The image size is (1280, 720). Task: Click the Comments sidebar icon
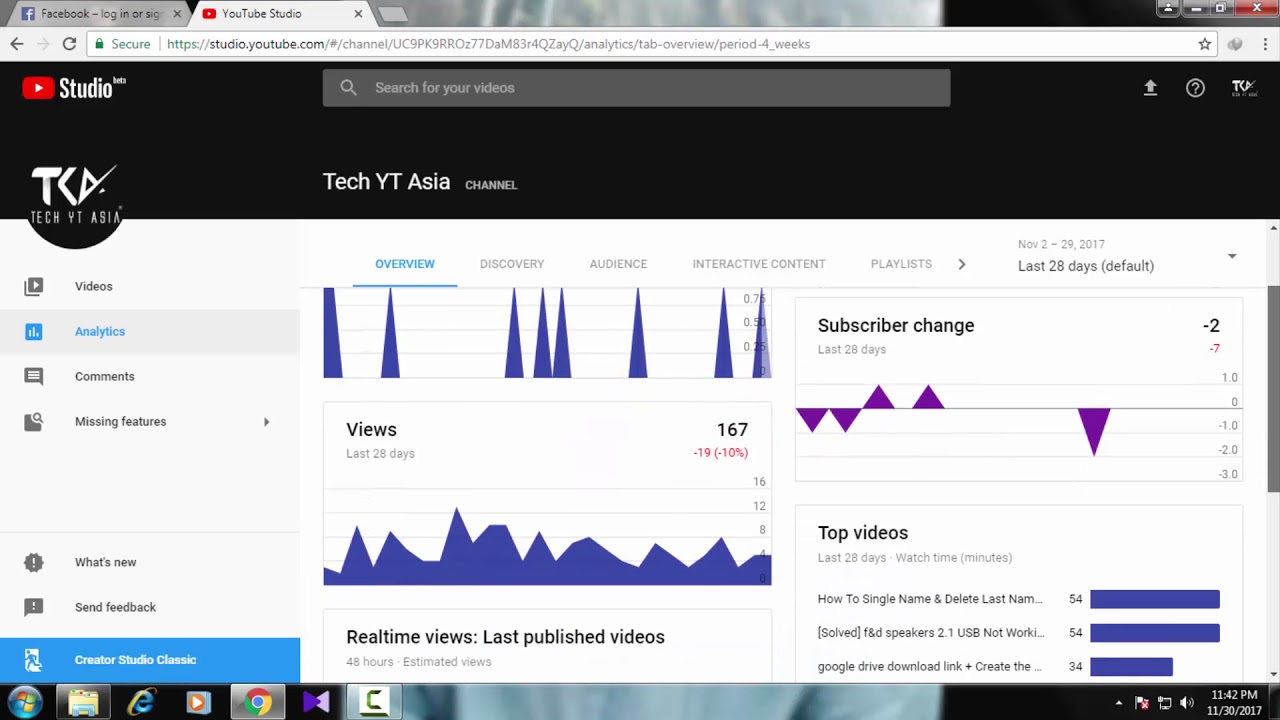click(x=34, y=376)
